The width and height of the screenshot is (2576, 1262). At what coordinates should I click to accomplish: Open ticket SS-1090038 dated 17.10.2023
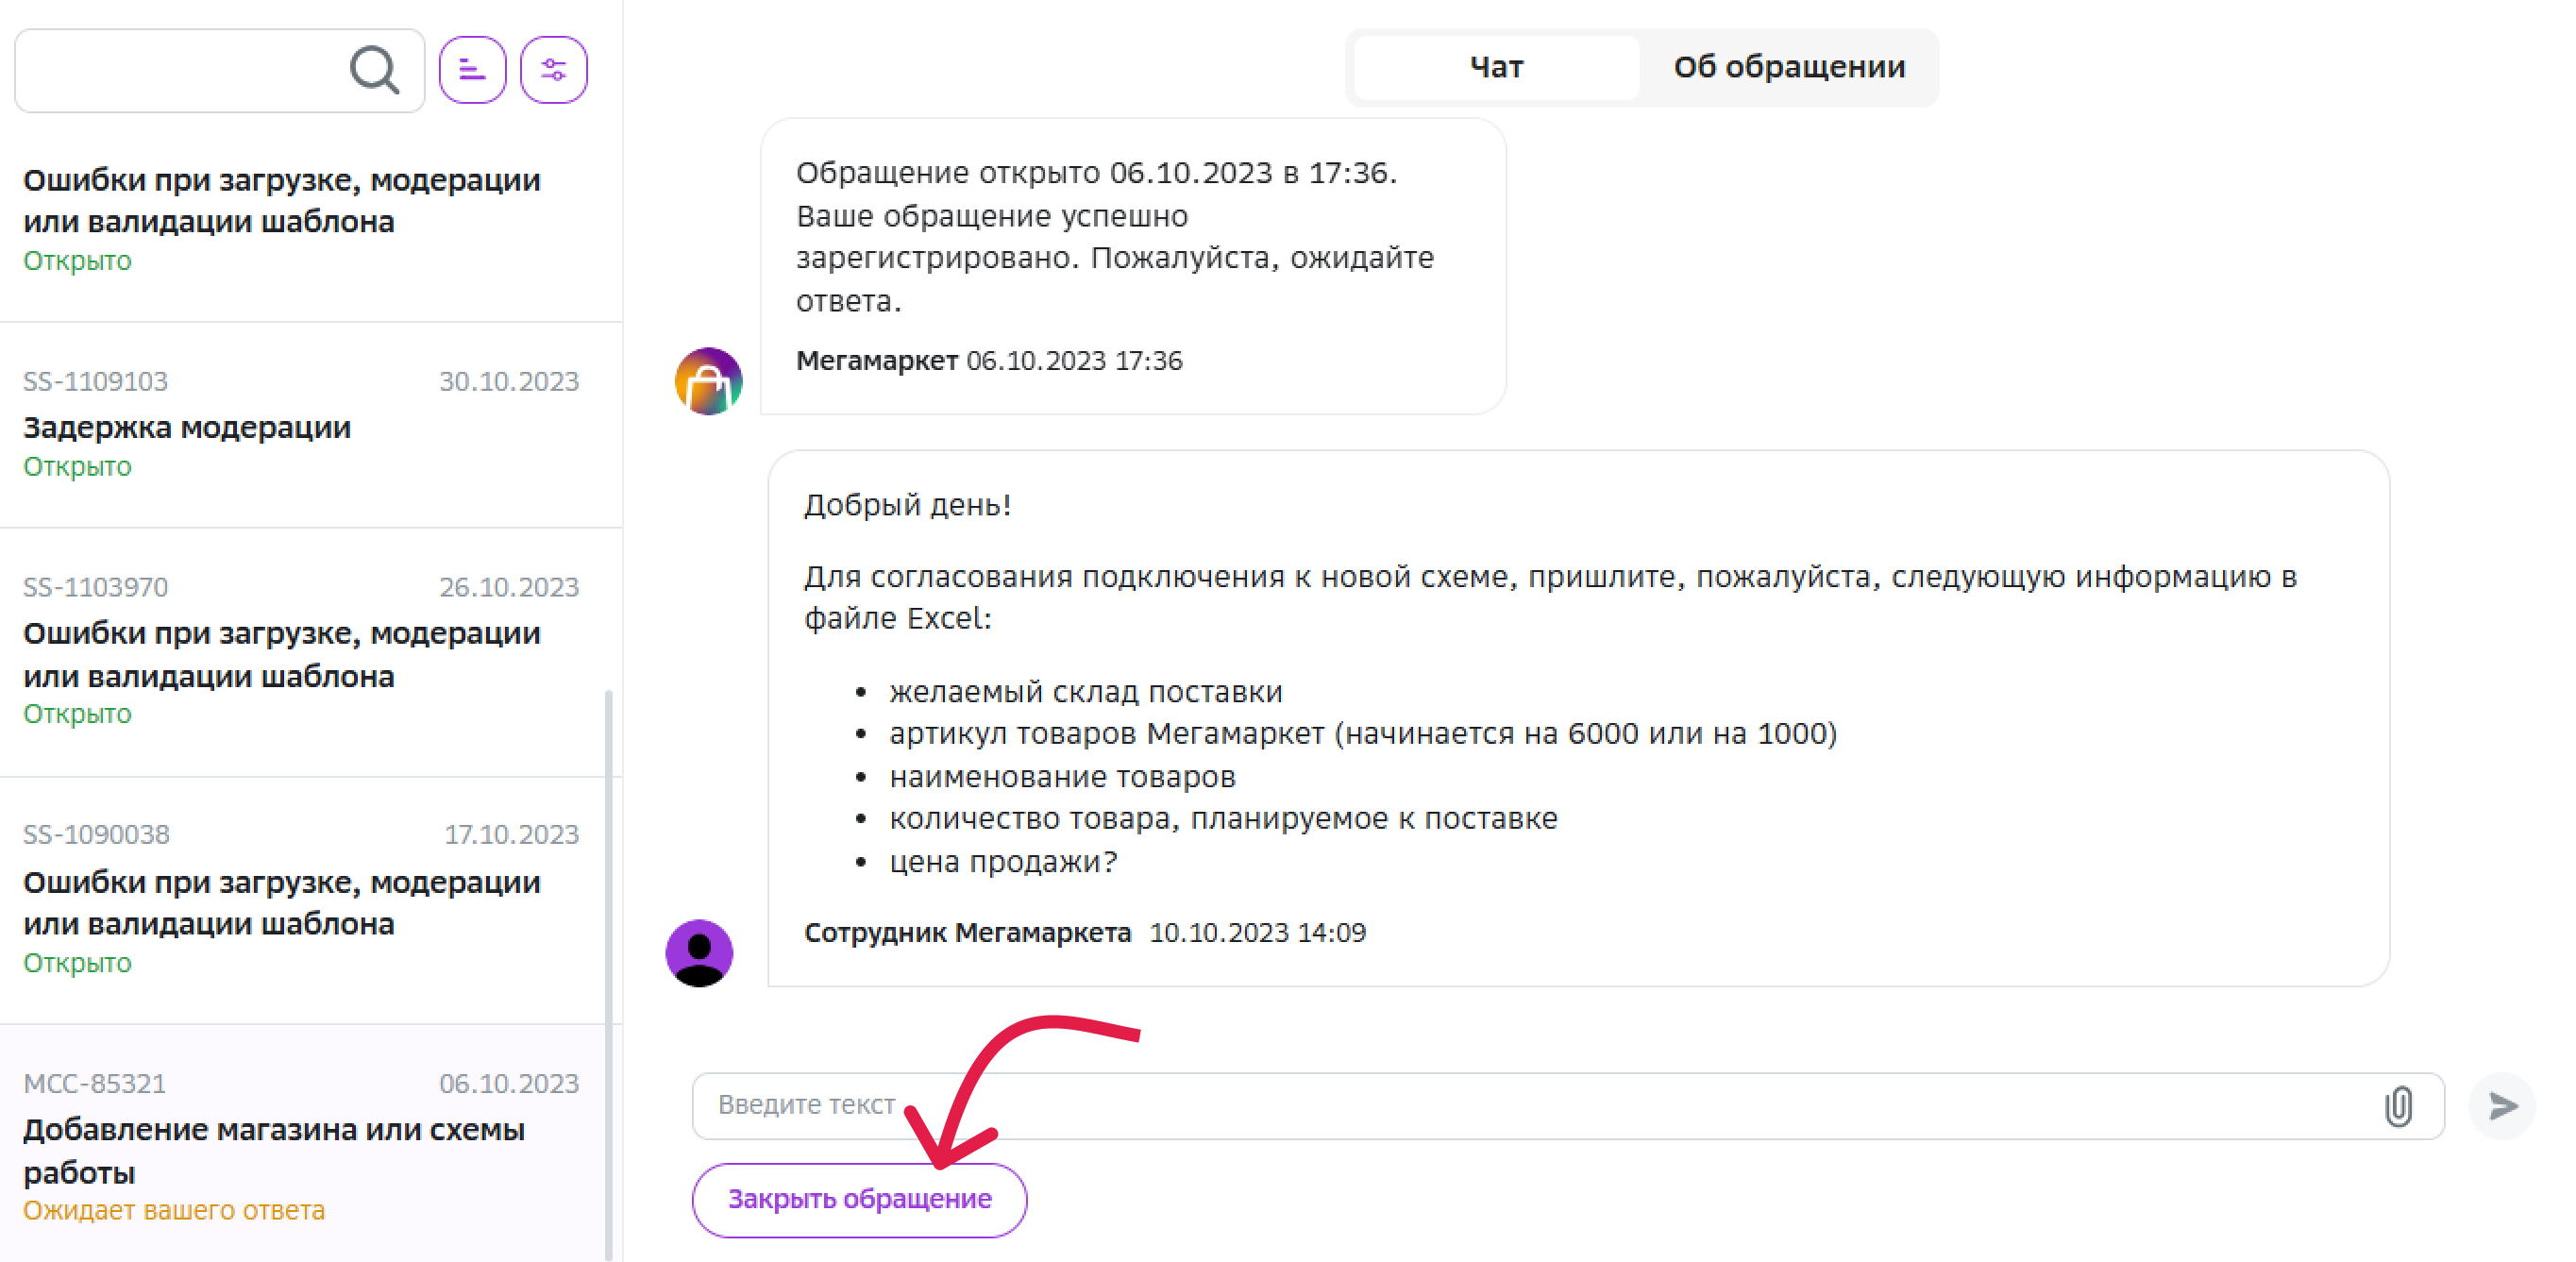[x=300, y=898]
